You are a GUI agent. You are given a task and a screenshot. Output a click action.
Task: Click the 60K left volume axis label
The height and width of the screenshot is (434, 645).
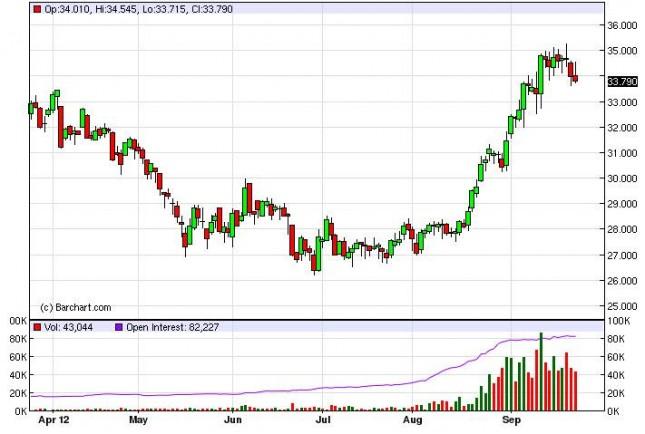click(x=18, y=357)
